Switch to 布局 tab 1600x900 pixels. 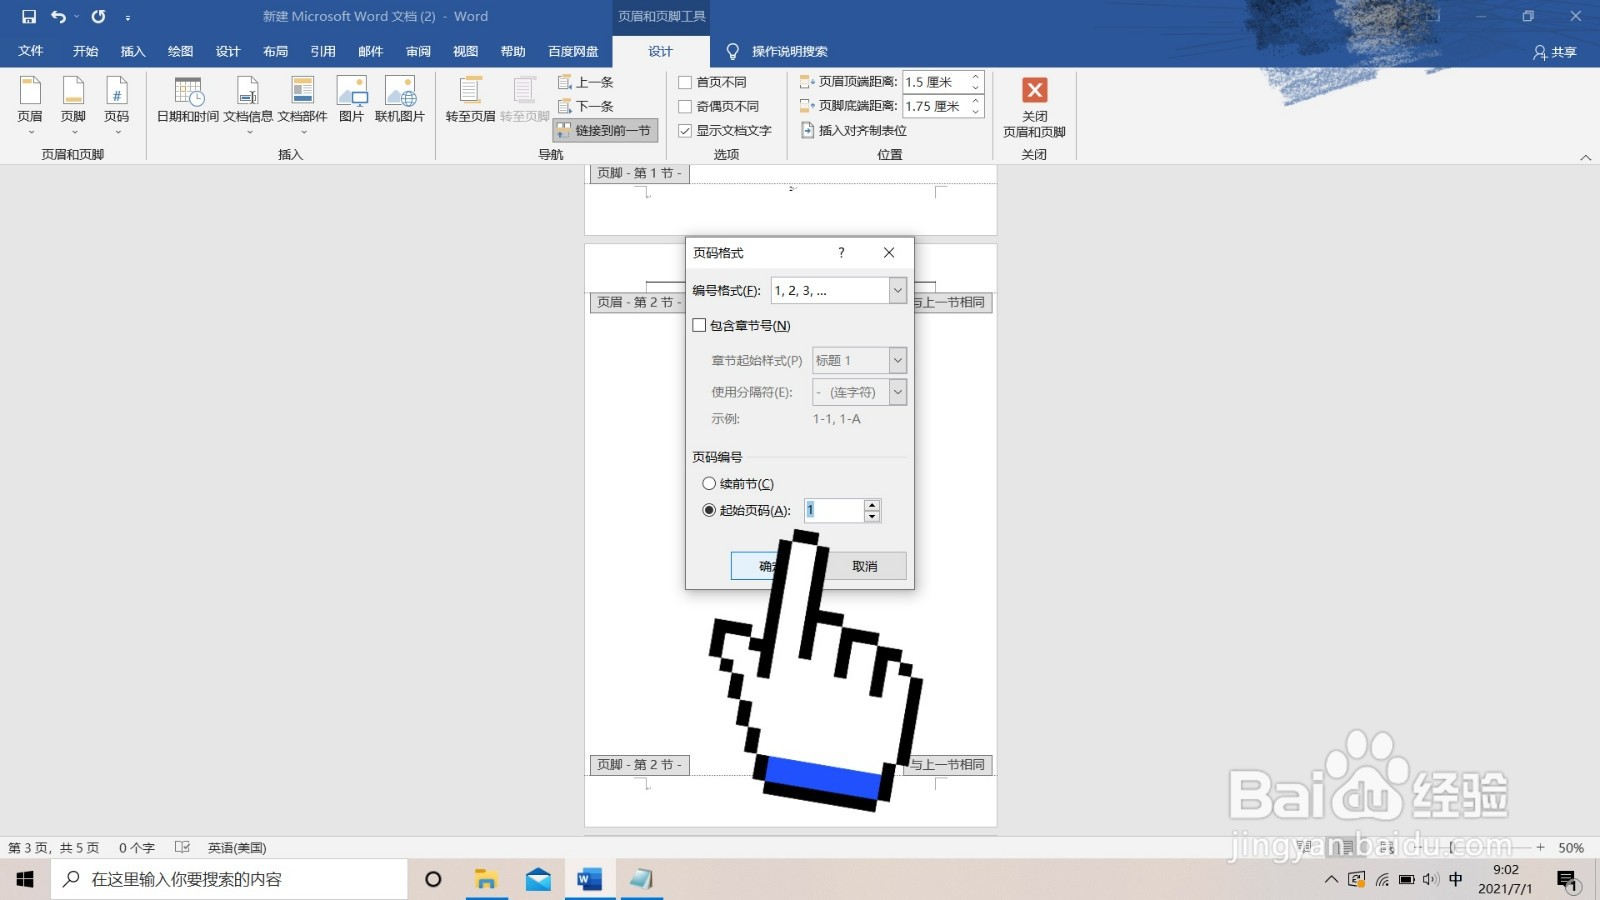[275, 51]
